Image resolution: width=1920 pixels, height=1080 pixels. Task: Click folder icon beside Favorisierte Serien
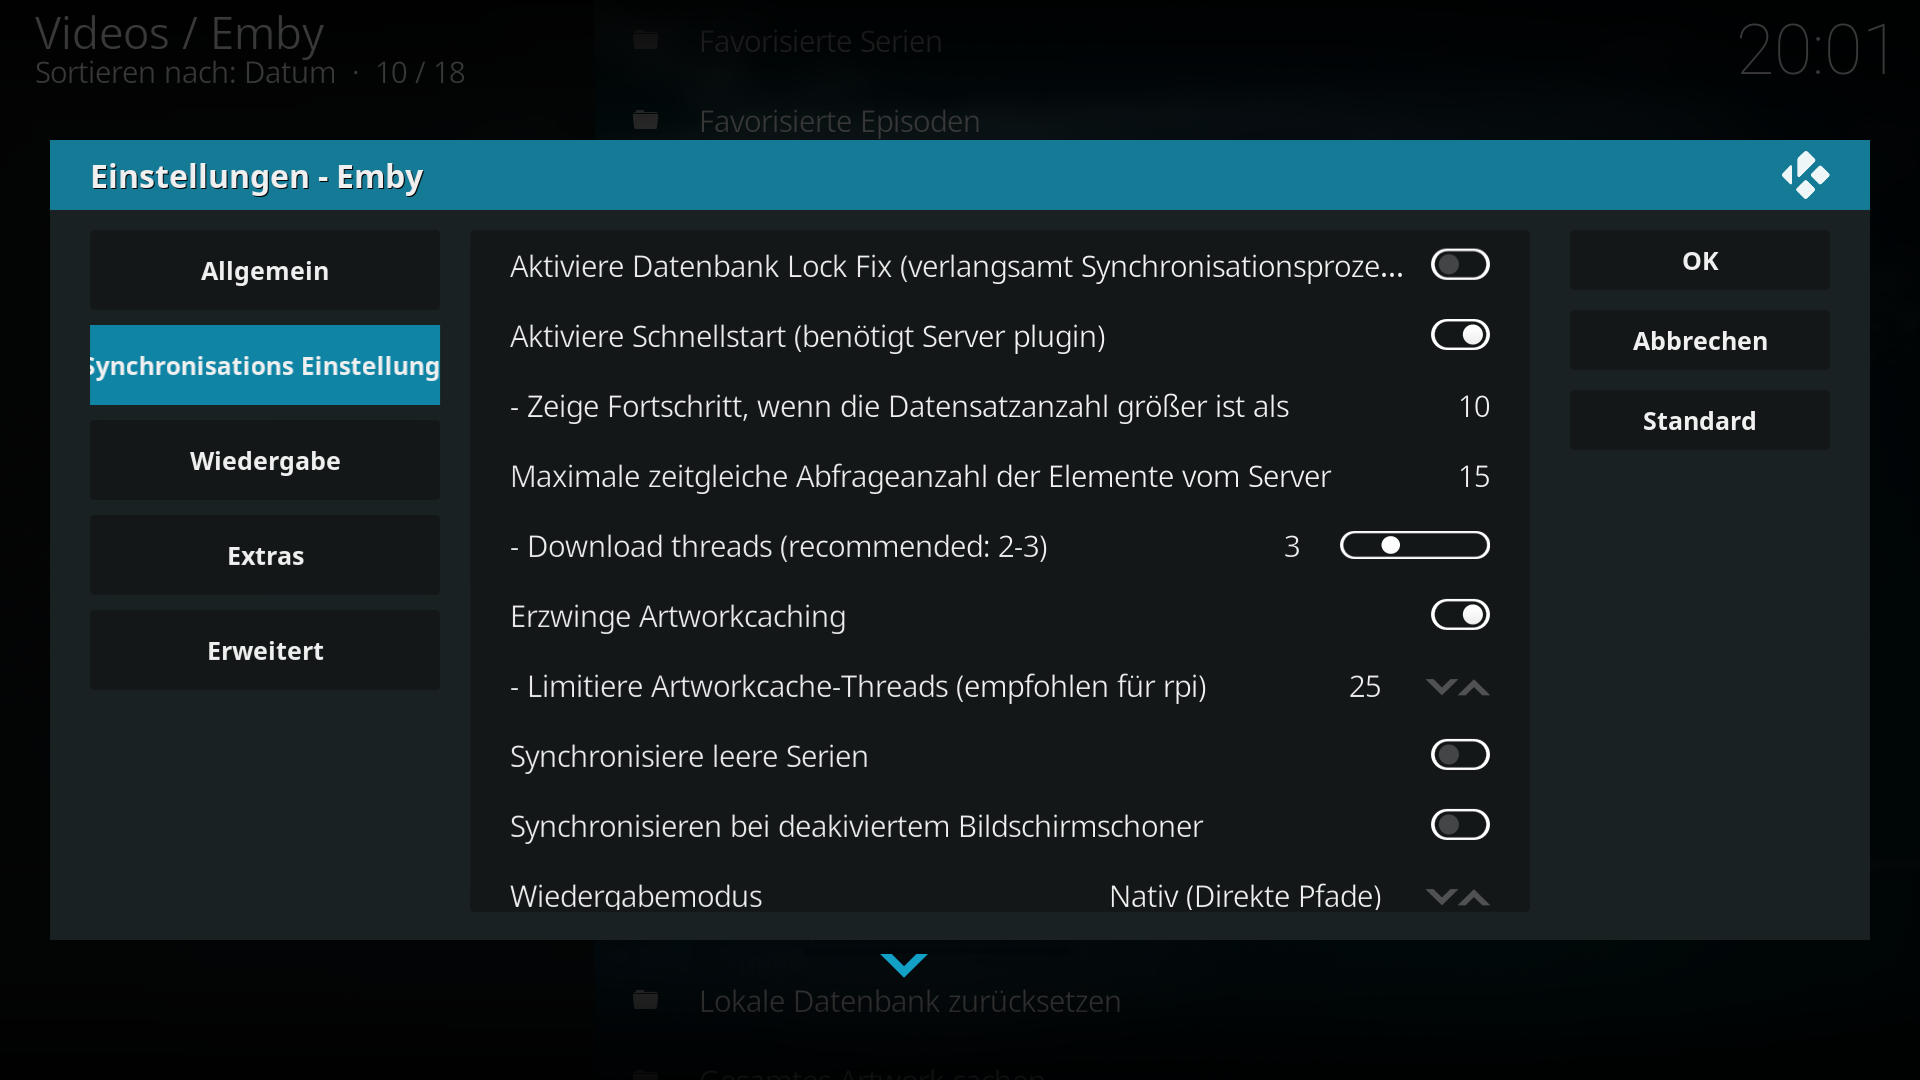point(646,41)
